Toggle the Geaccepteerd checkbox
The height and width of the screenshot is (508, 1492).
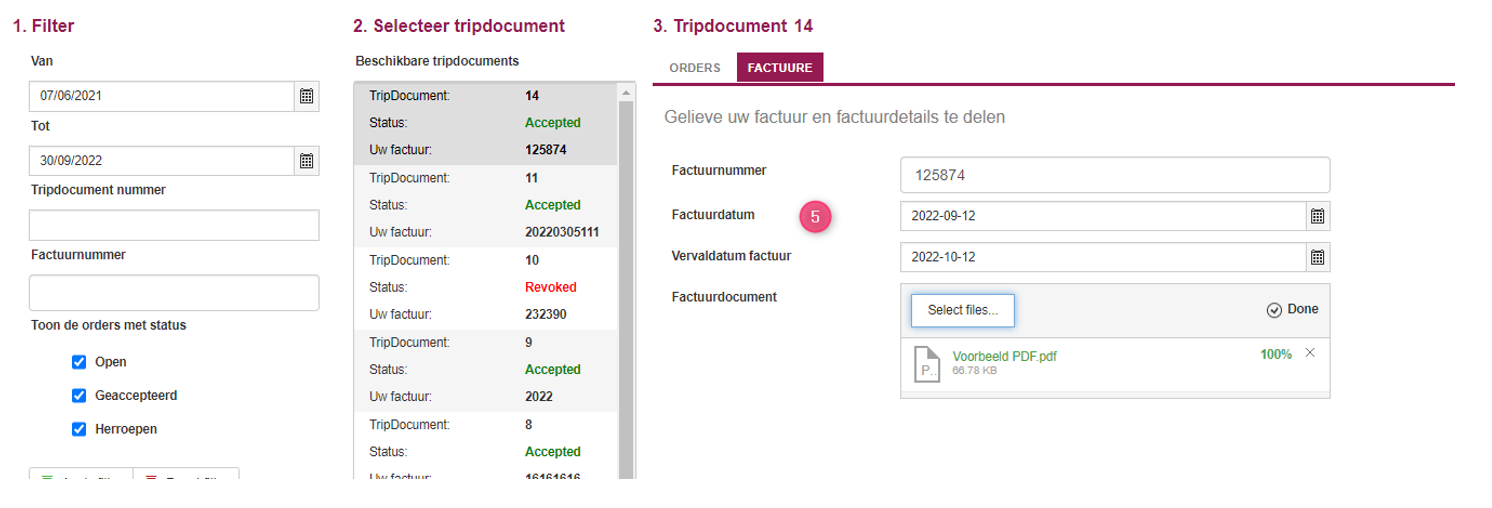(x=80, y=395)
